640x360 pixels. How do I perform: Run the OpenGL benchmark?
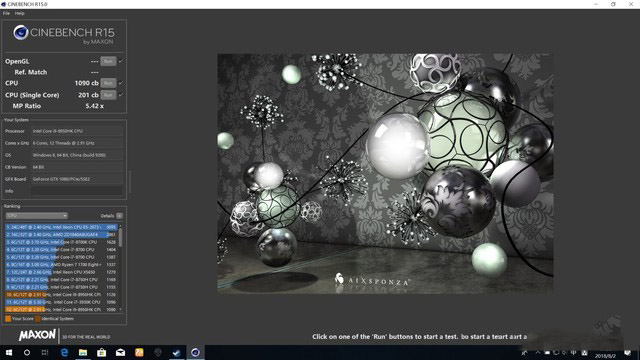(x=108, y=61)
